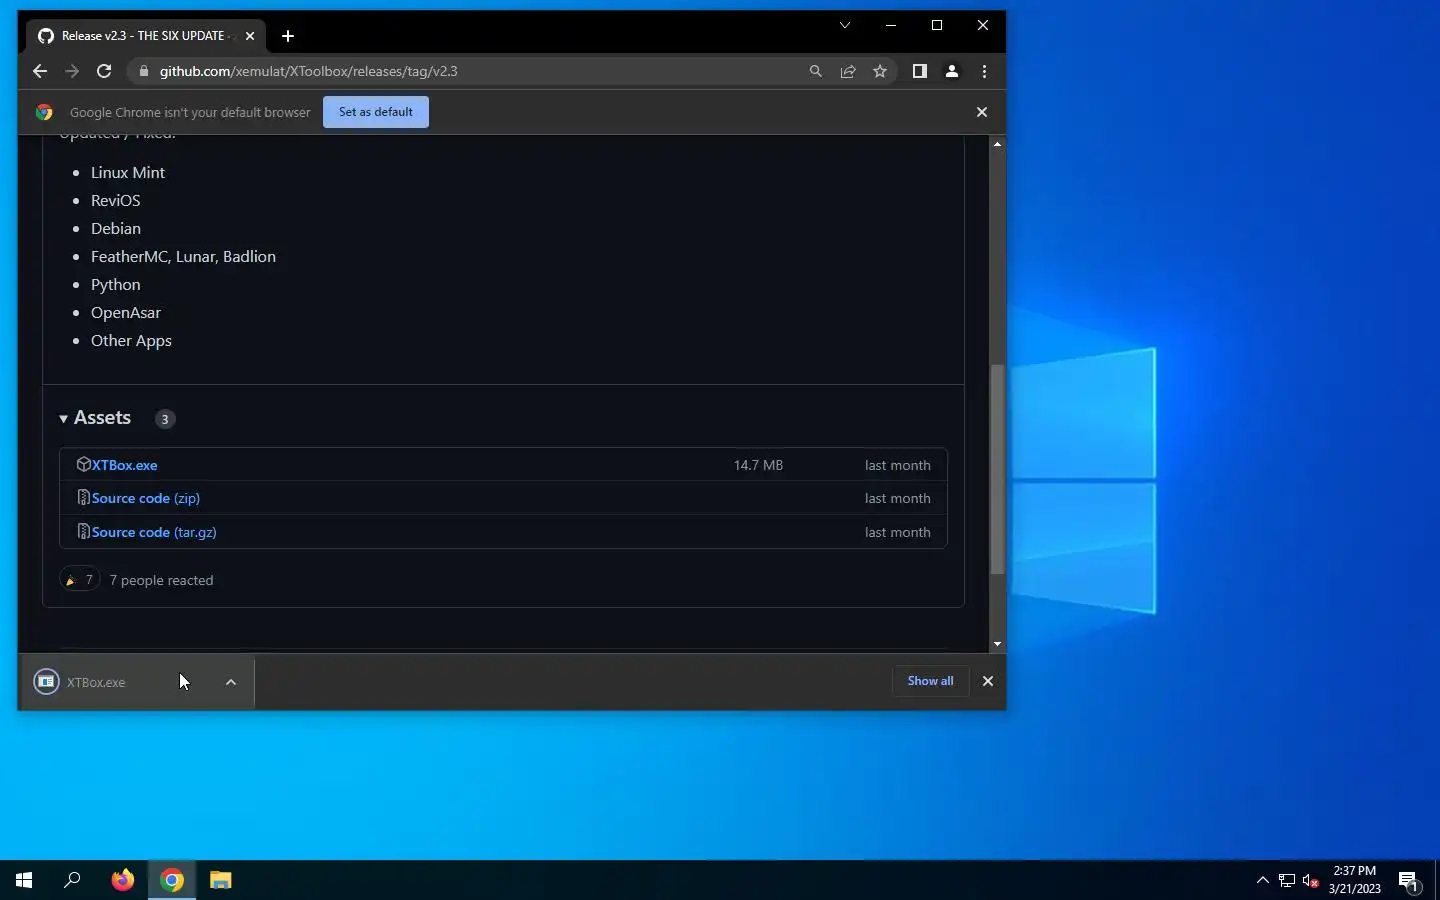Click 'OpenAsar' list item
This screenshot has width=1440, height=900.
[126, 313]
